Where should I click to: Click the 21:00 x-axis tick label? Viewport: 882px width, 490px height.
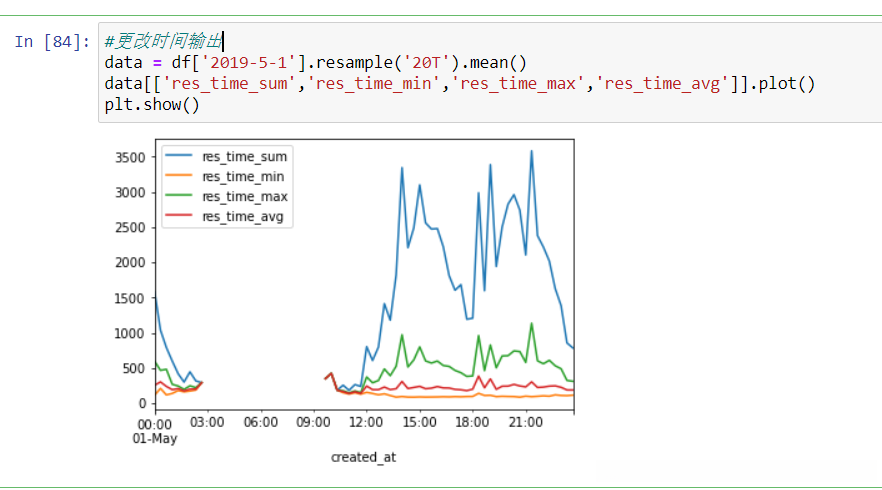pyautogui.click(x=525, y=422)
